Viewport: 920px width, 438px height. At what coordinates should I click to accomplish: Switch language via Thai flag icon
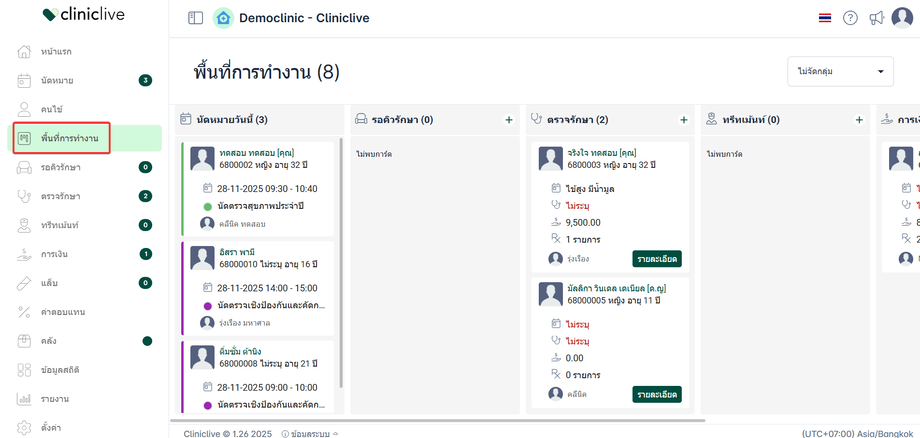coord(824,18)
